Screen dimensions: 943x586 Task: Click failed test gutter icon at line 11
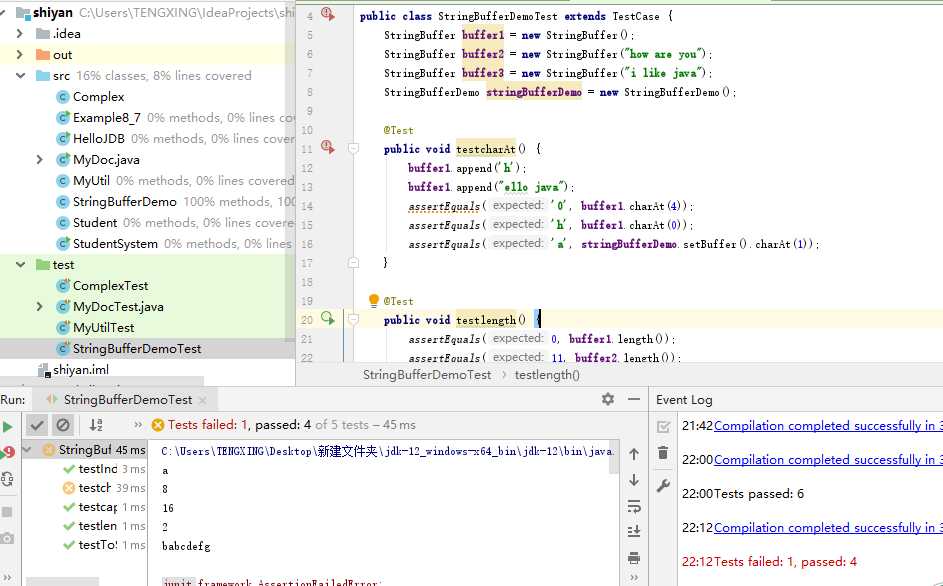[328, 146]
